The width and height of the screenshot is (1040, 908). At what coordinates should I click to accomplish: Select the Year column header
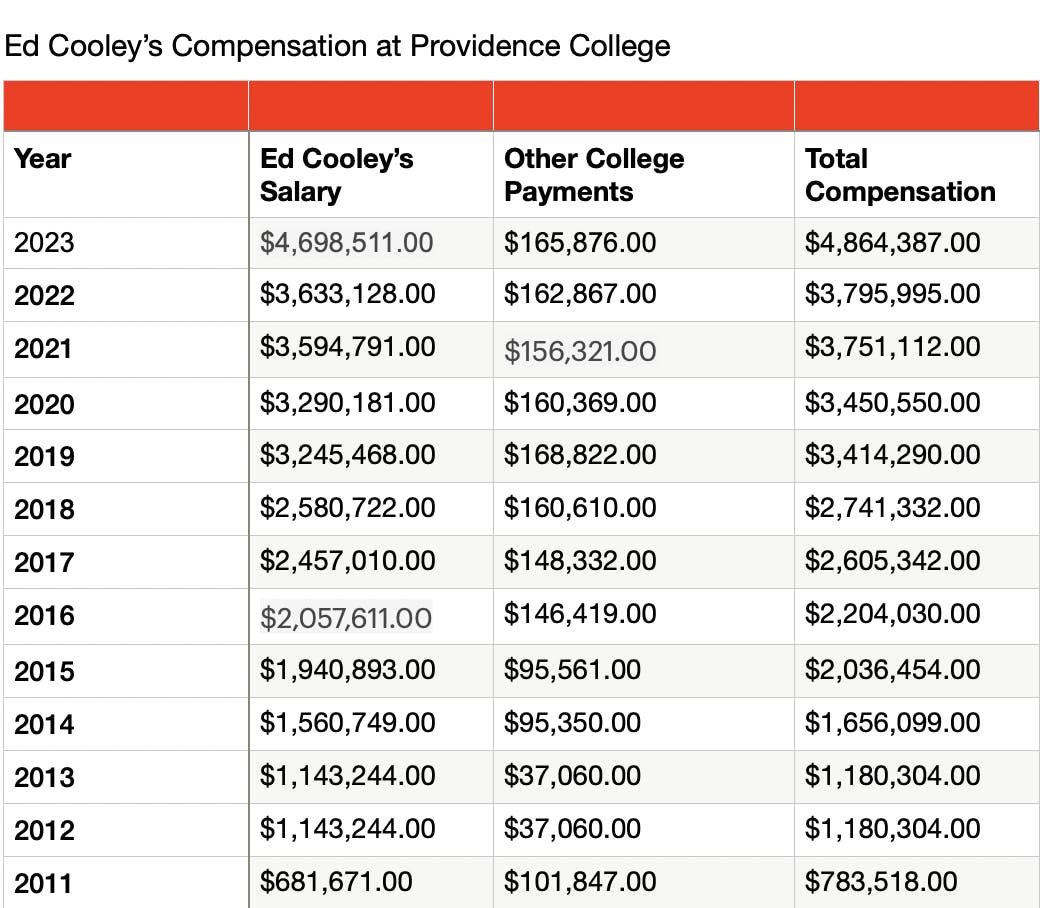point(43,159)
